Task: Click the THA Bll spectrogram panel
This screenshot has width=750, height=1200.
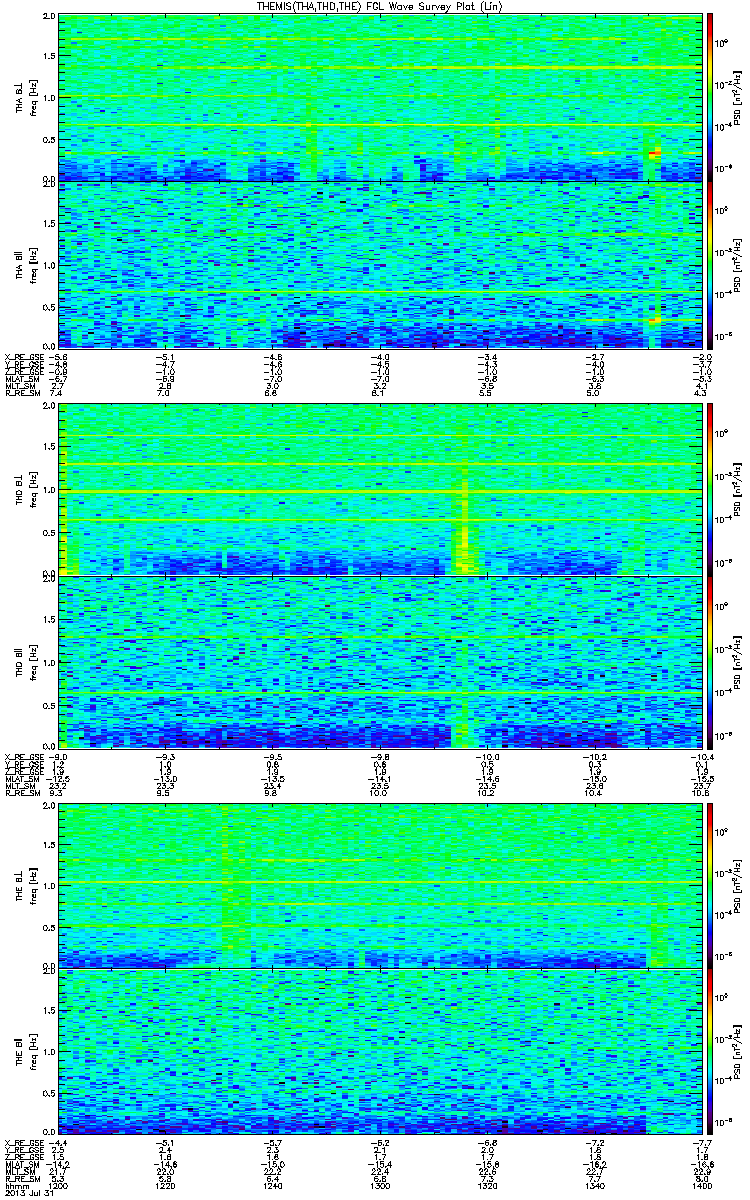Action: [x=379, y=265]
